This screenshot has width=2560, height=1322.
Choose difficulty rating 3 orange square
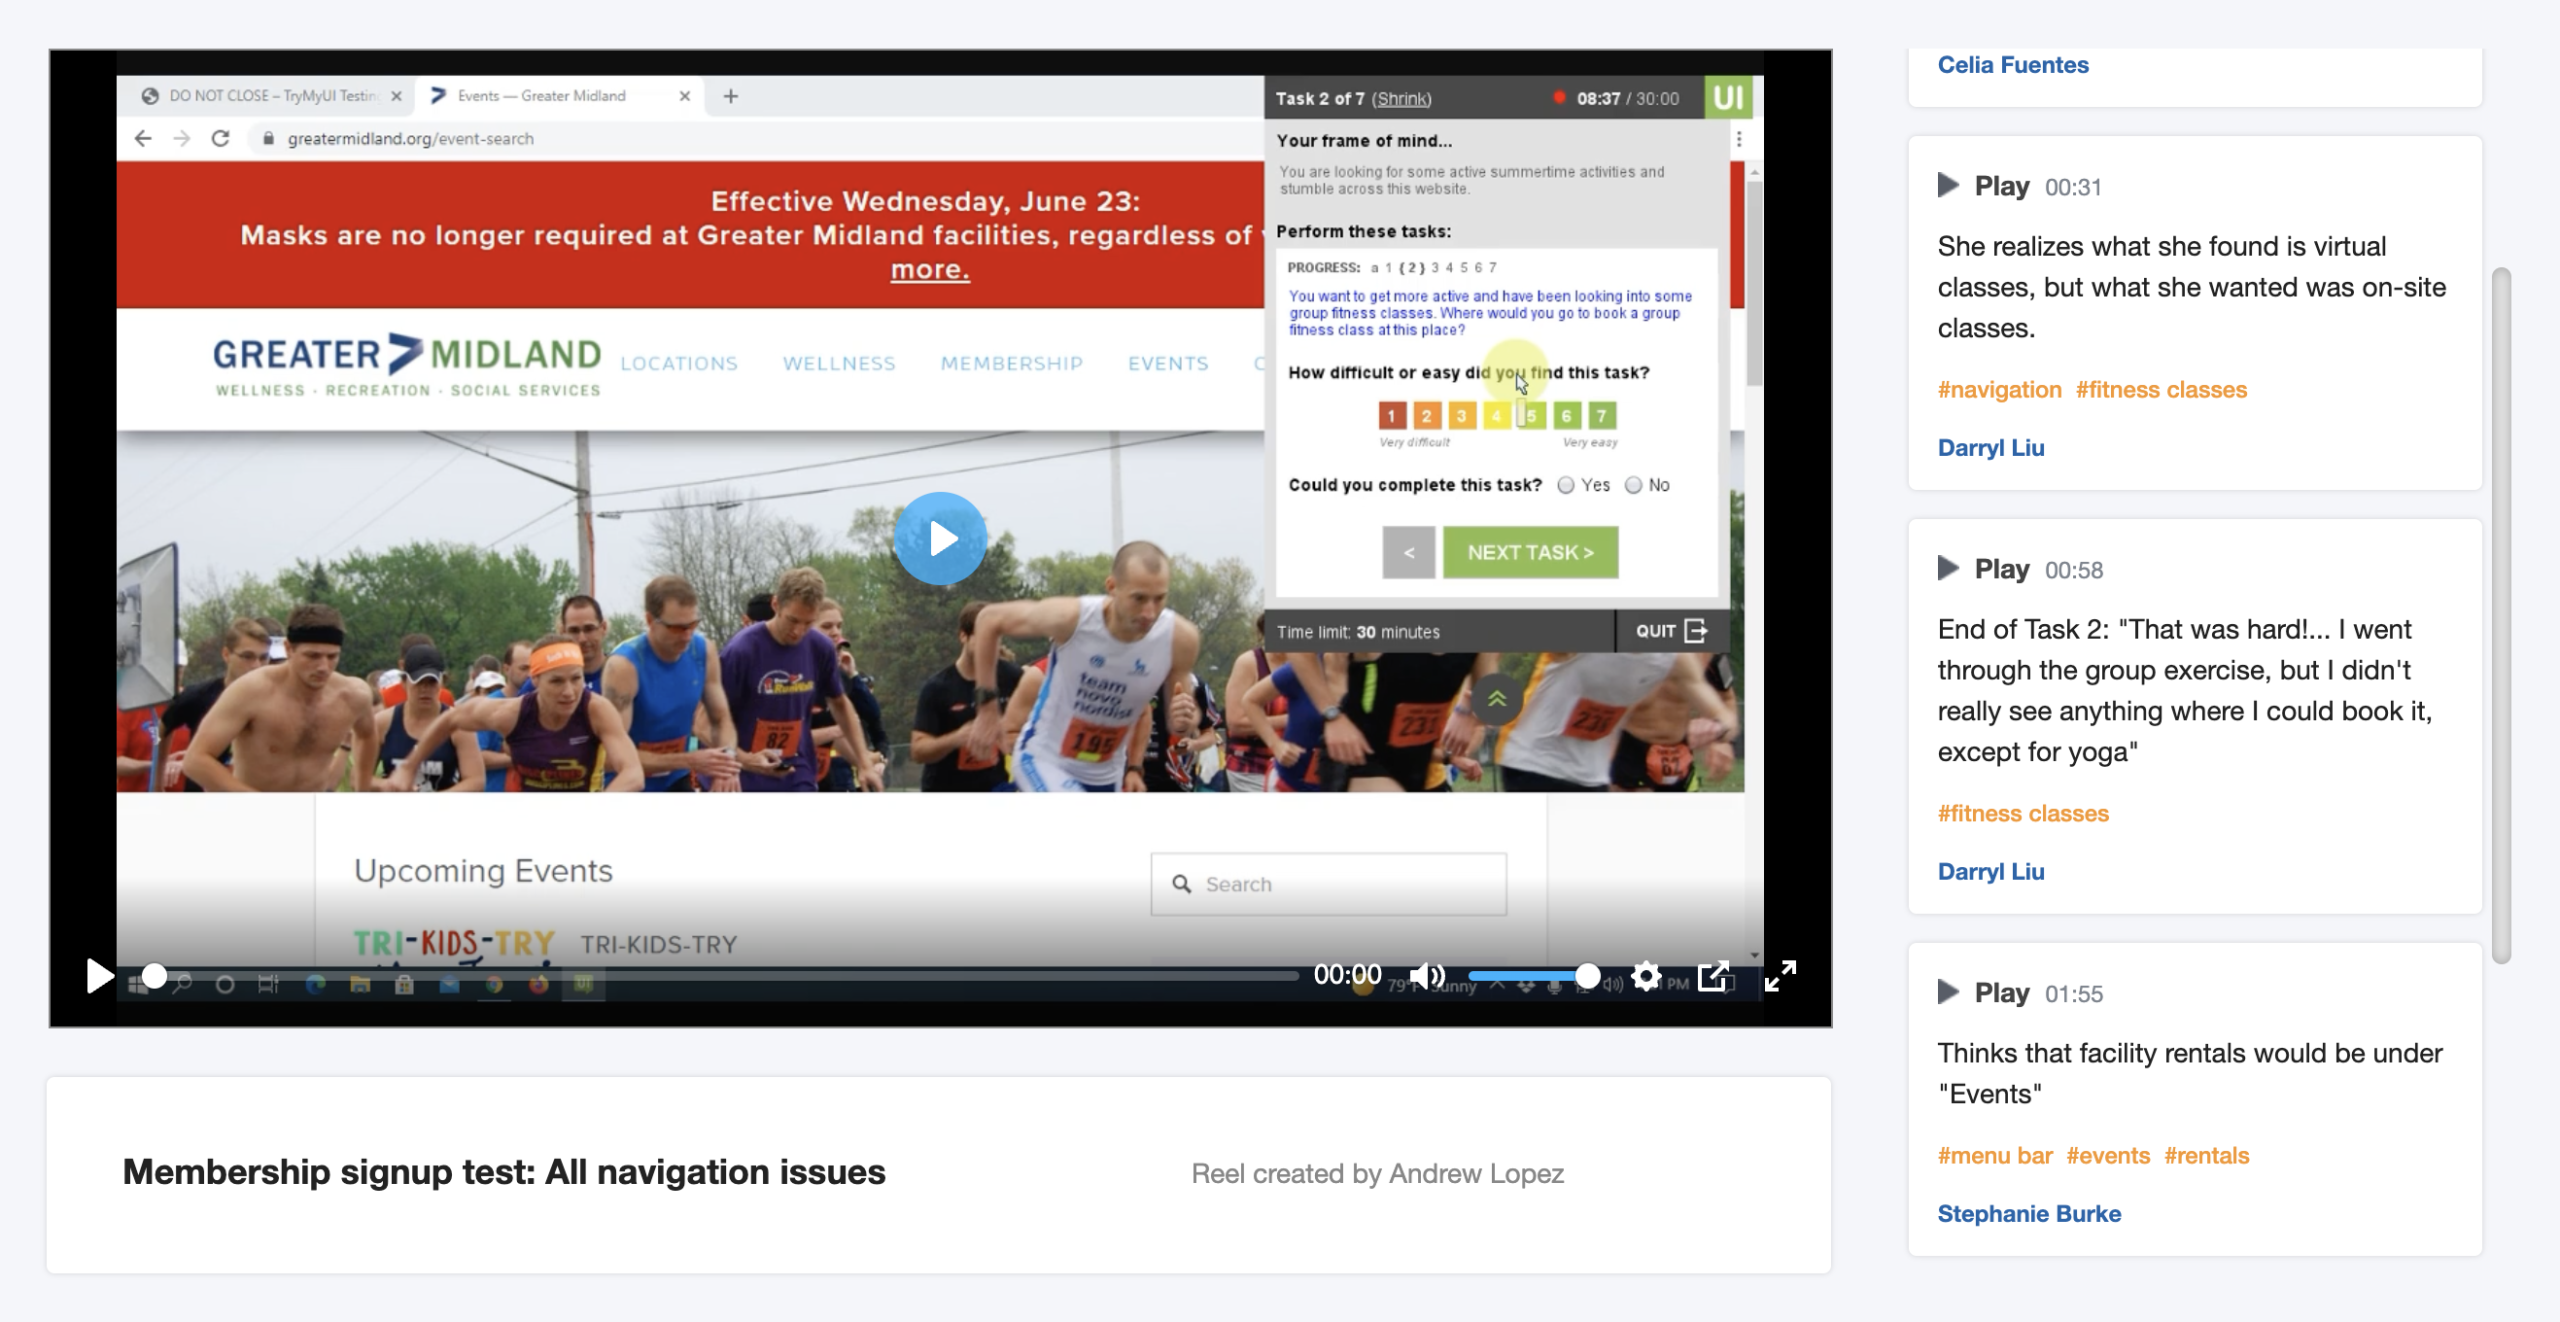(x=1462, y=415)
